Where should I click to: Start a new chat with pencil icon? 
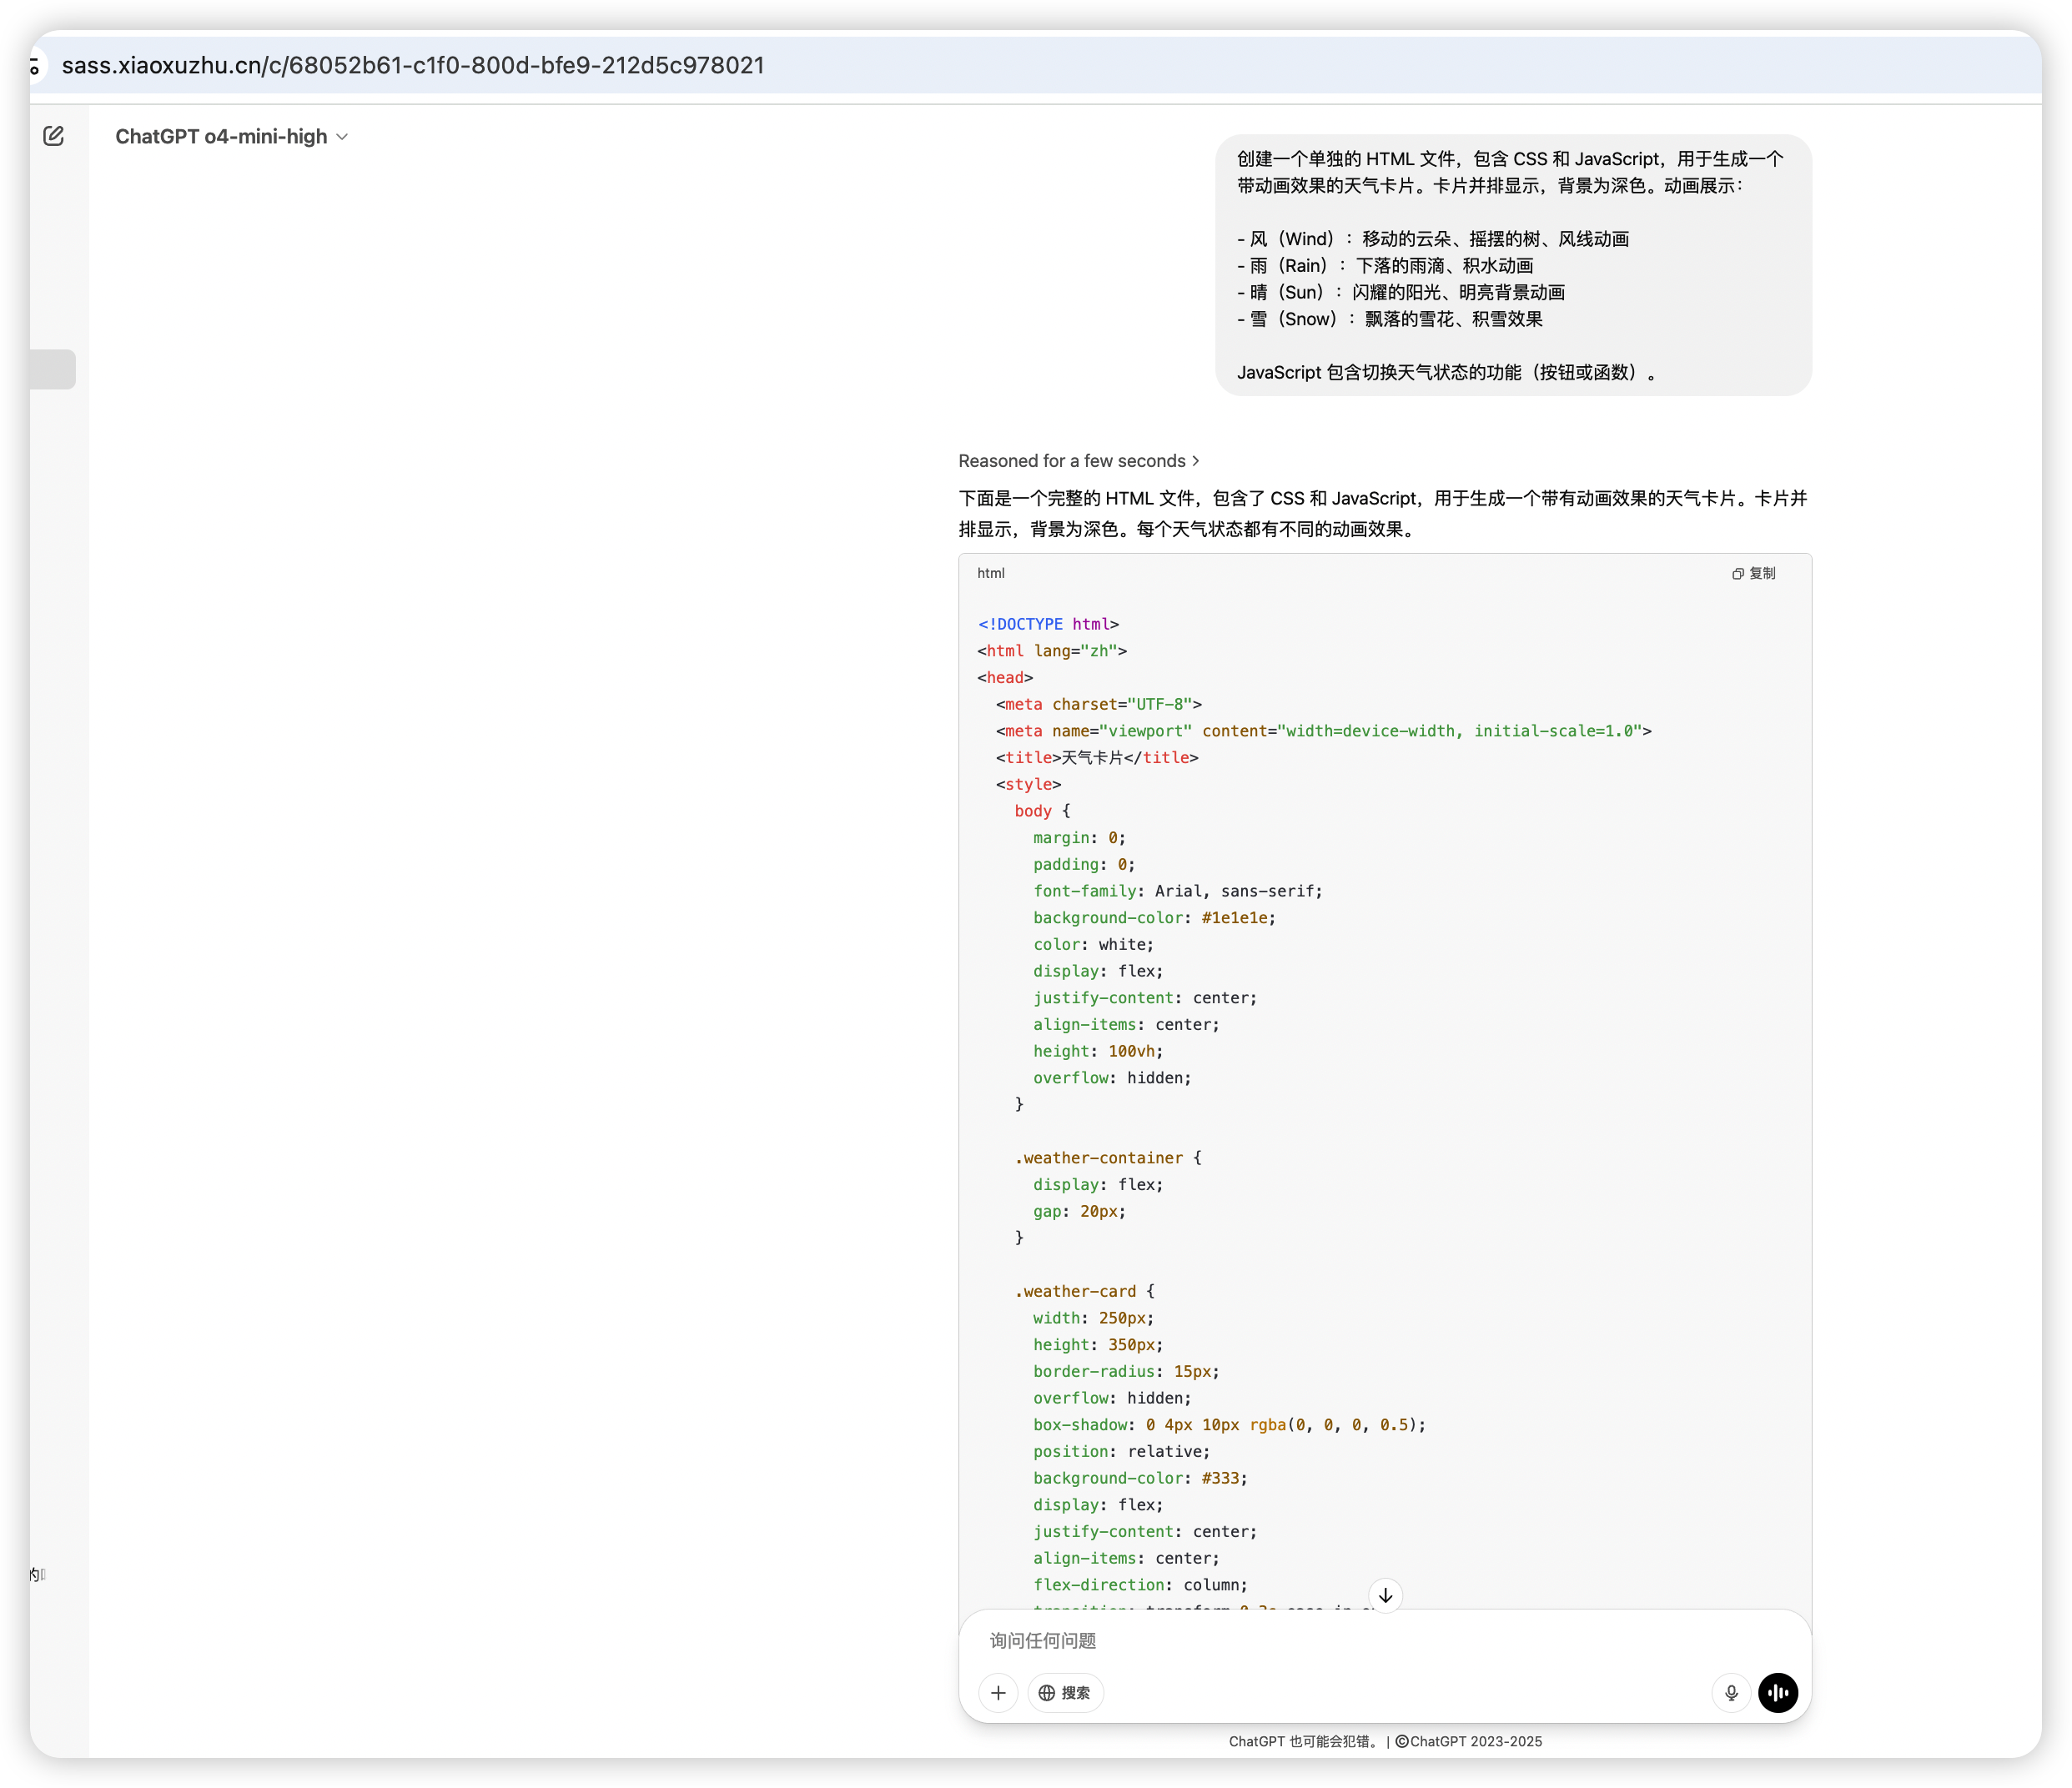coord(54,136)
